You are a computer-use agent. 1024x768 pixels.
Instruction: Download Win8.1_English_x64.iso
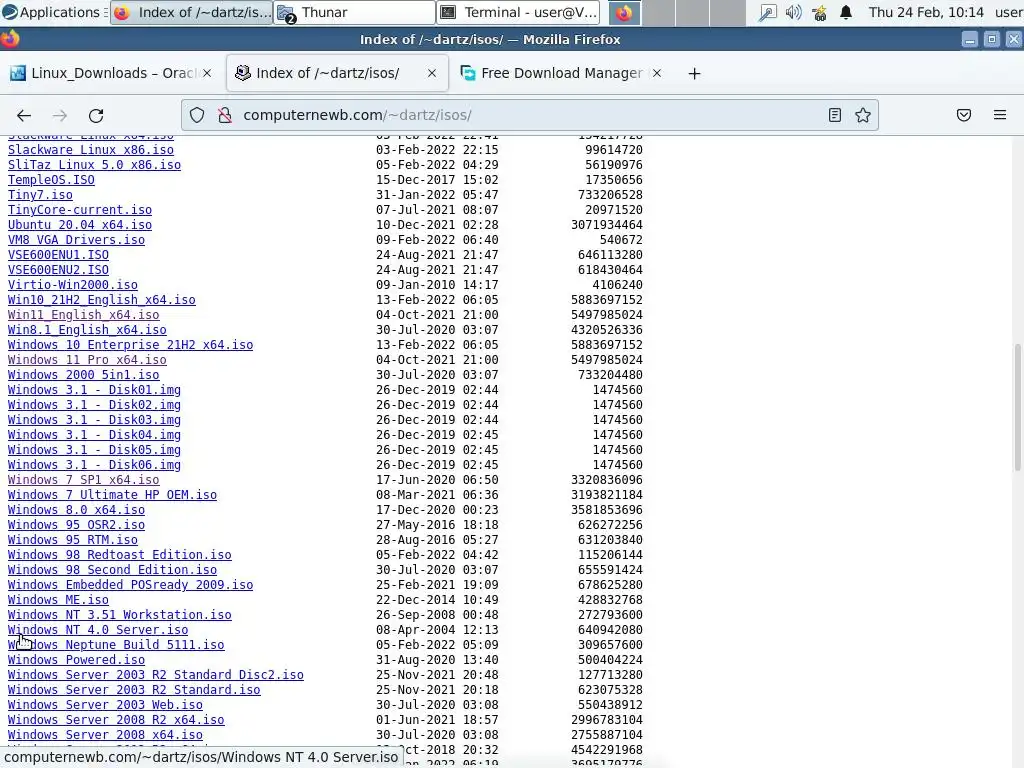[x=87, y=330]
